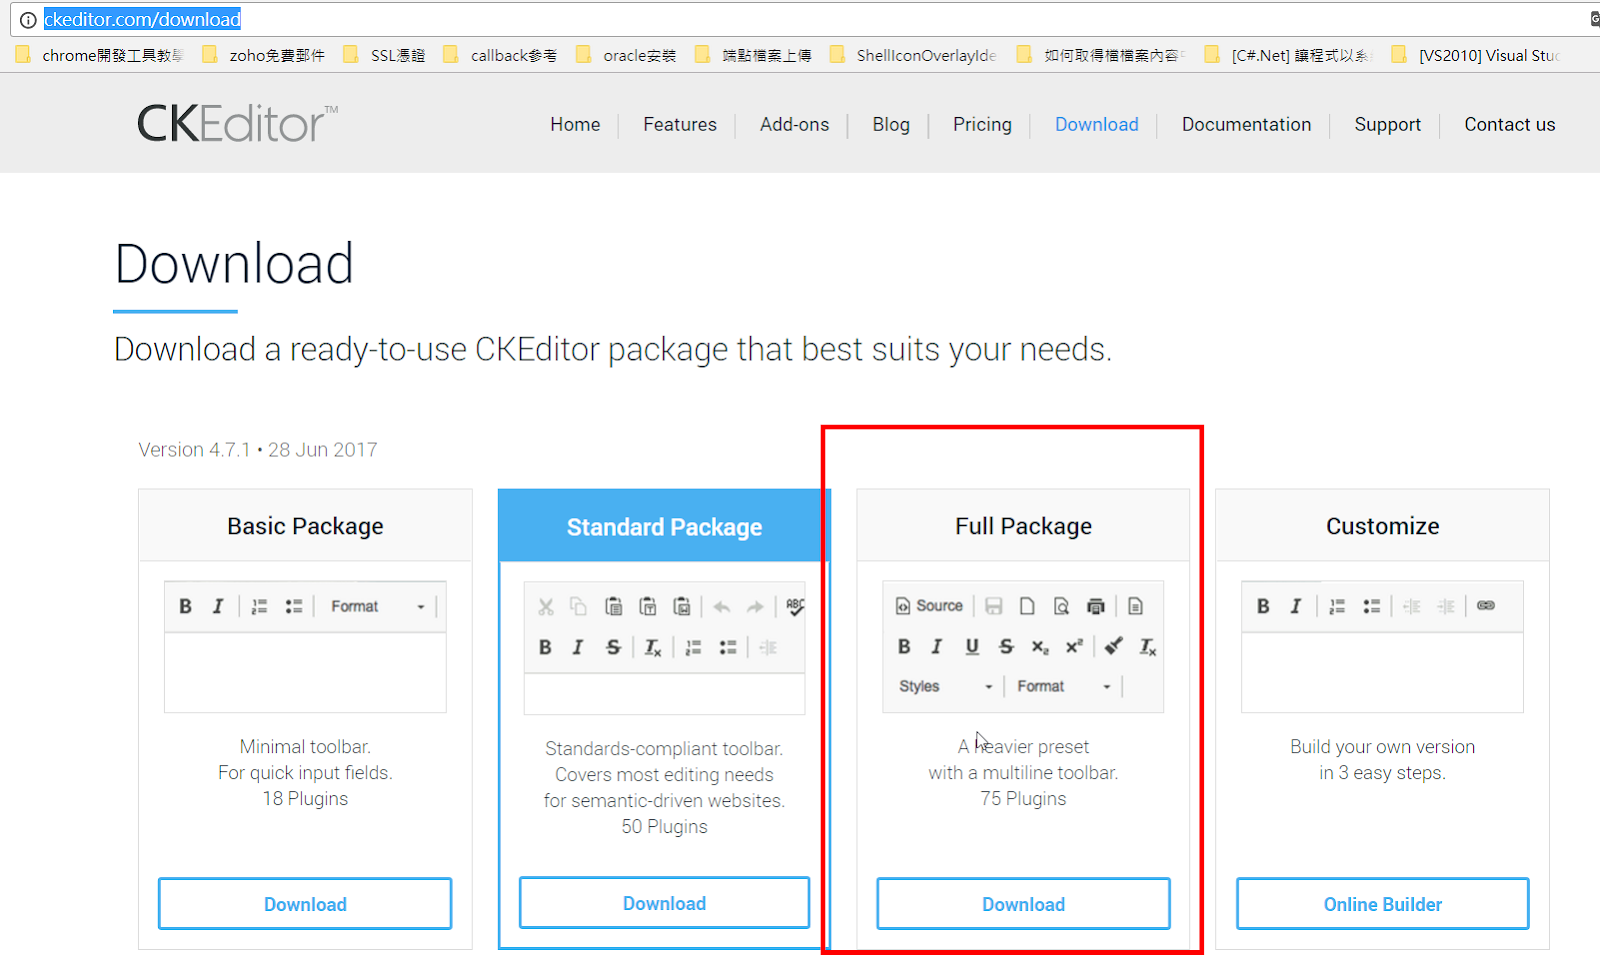1600x960 pixels.
Task: Click bulleted list icon in Basic Package preview
Action: point(294,606)
